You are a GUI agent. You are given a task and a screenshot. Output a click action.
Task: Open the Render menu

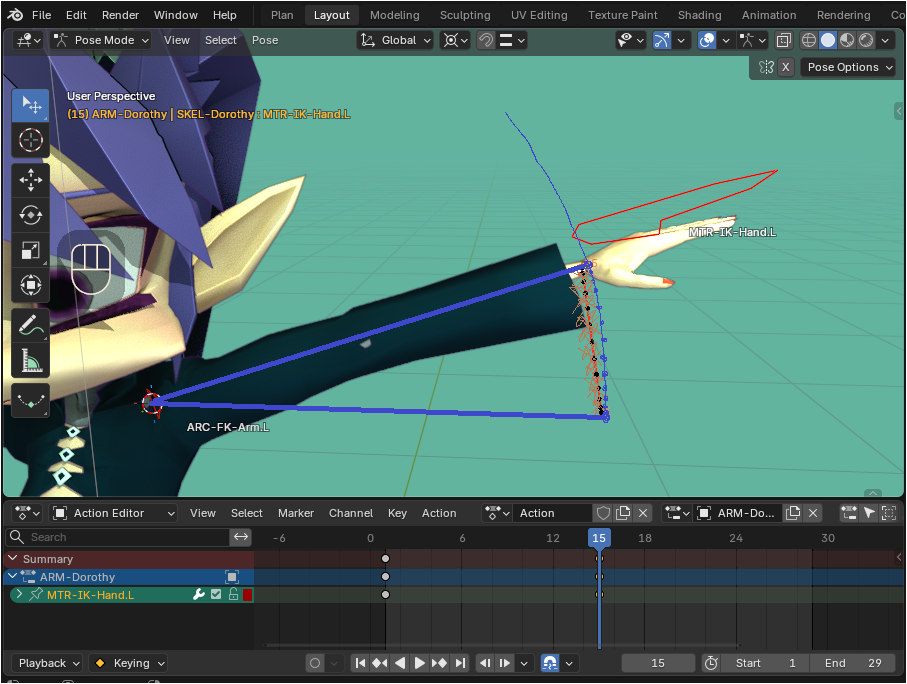tap(120, 15)
